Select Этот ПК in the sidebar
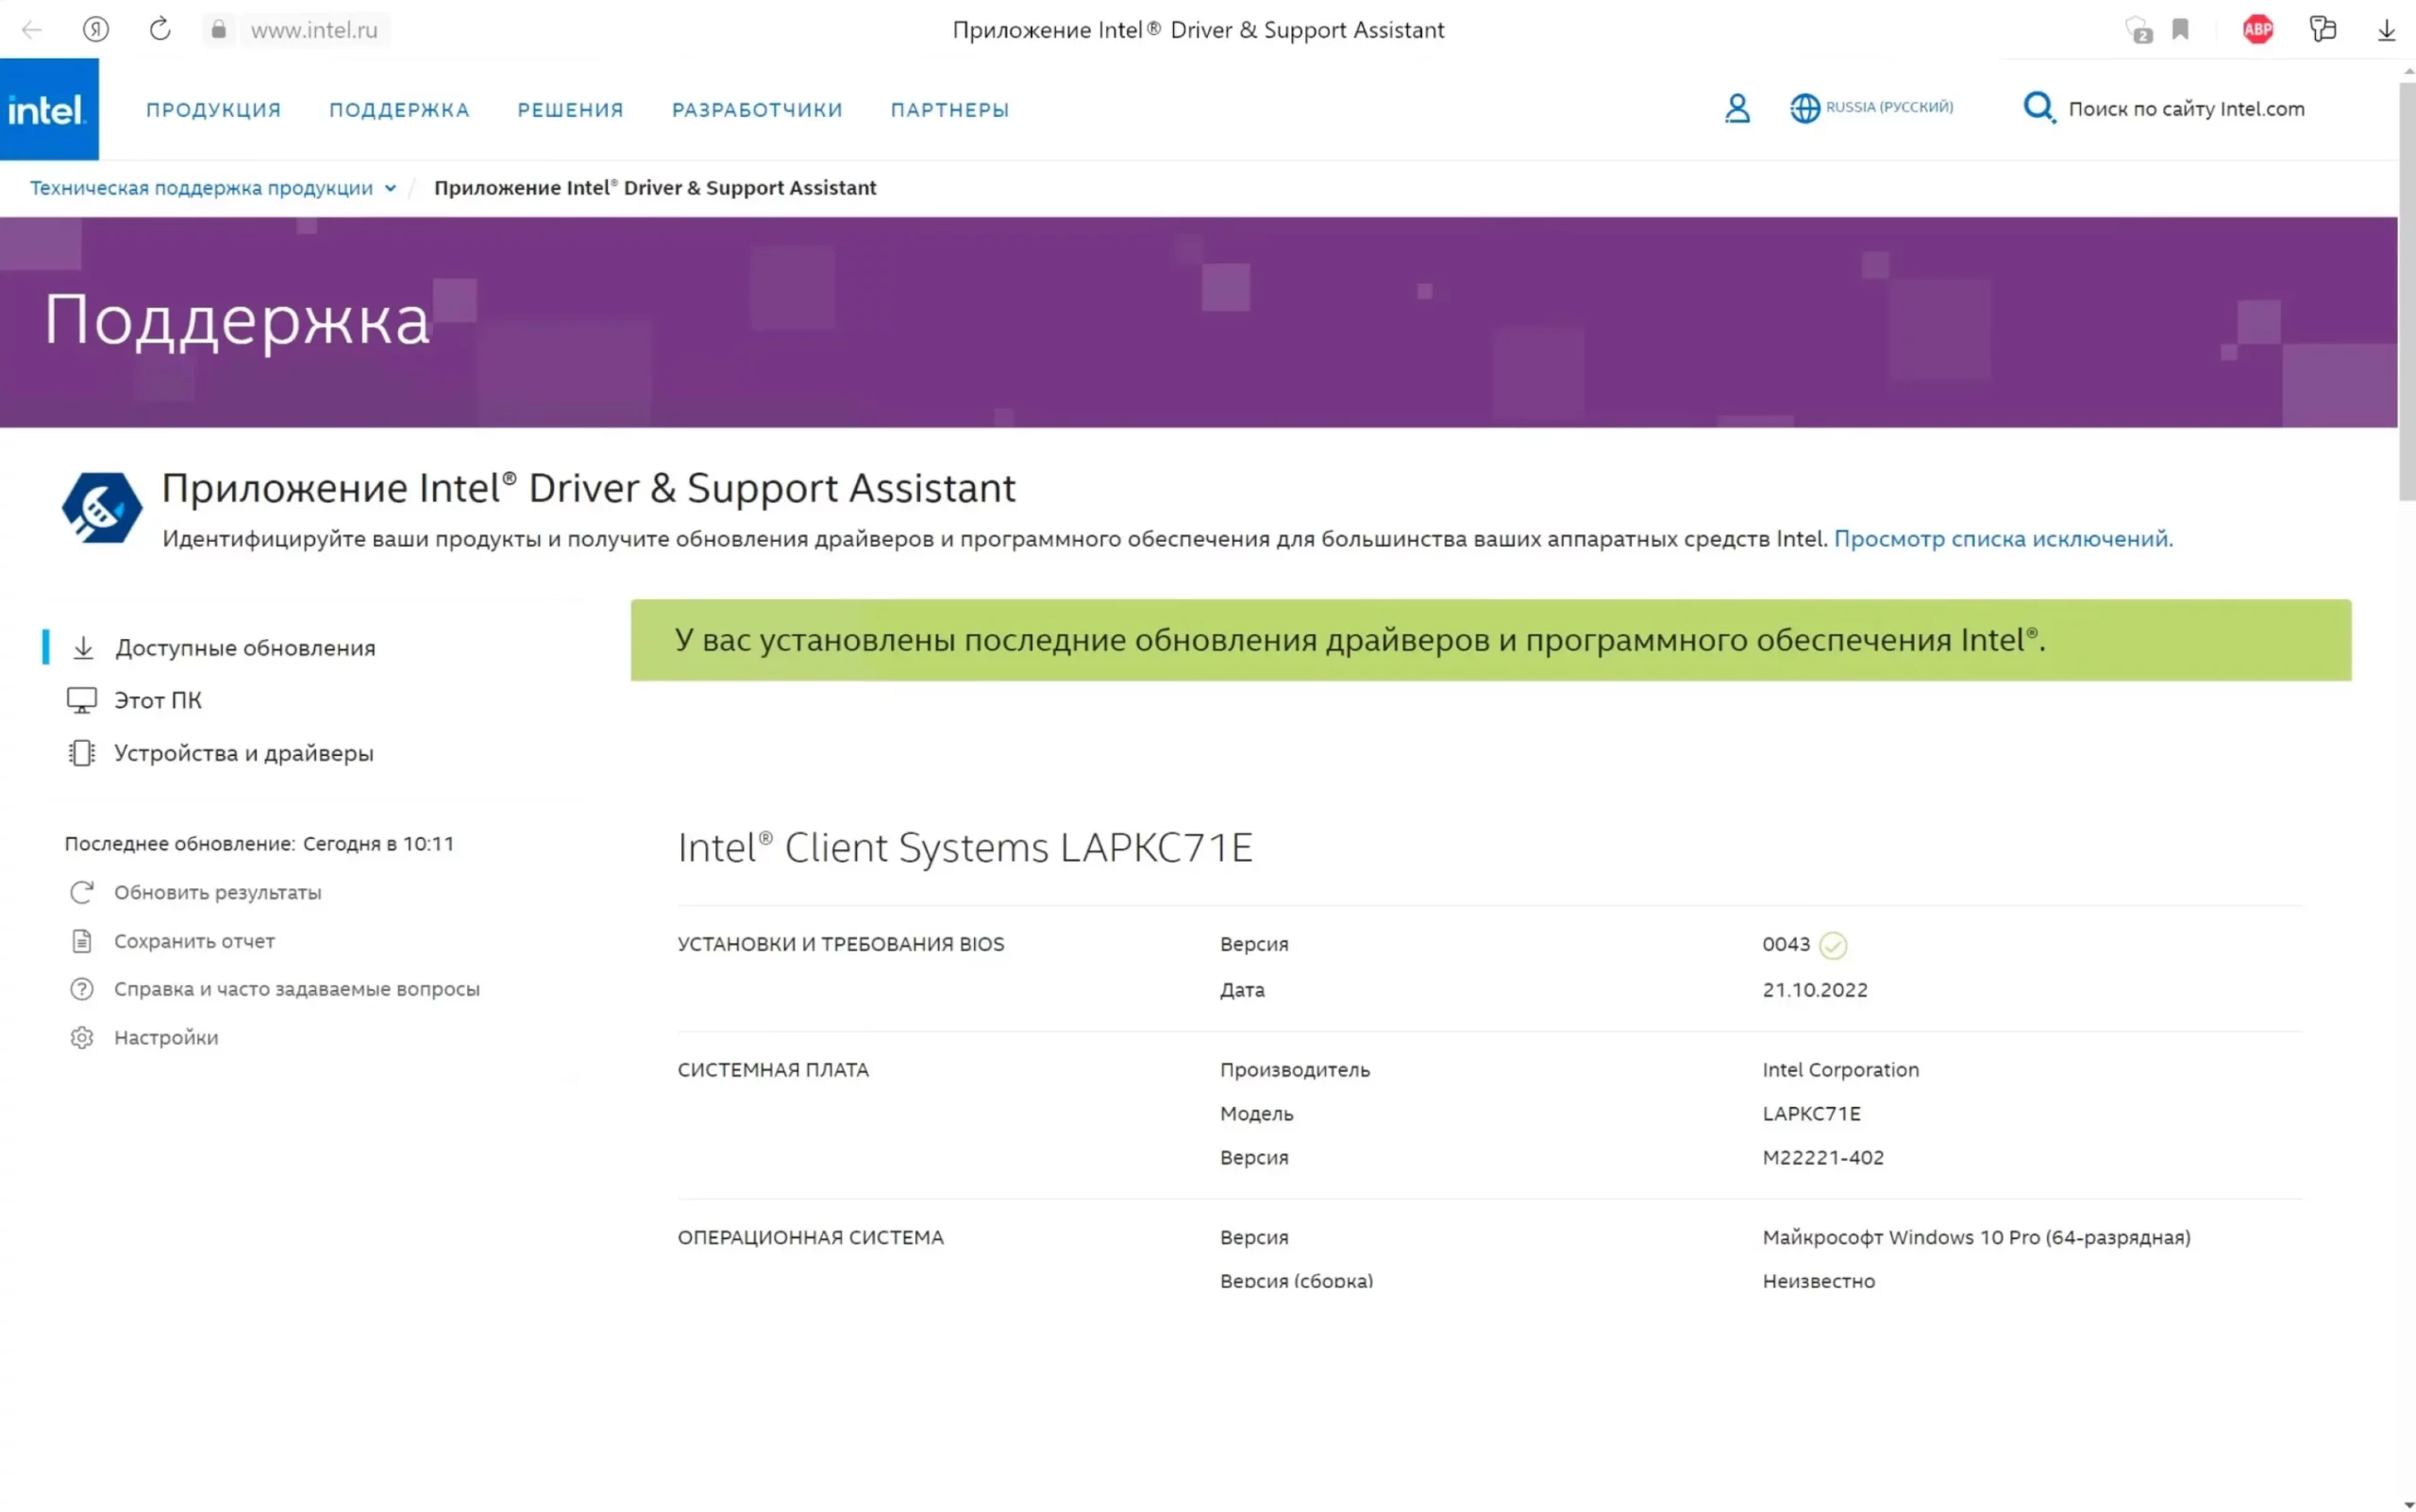This screenshot has width=2416, height=1512. [x=157, y=700]
